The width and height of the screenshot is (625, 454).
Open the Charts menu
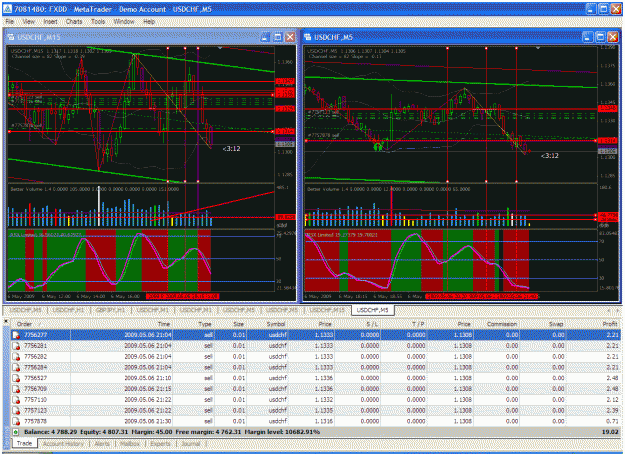click(74, 22)
